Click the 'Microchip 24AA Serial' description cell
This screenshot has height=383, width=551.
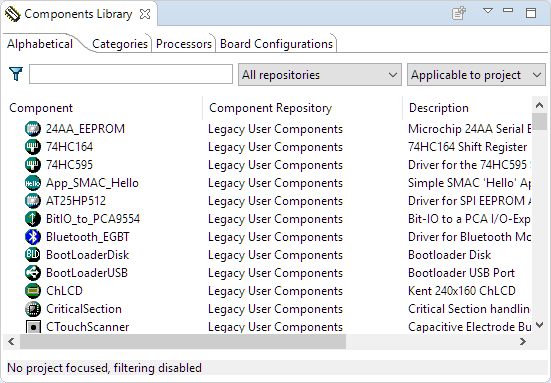coord(469,129)
